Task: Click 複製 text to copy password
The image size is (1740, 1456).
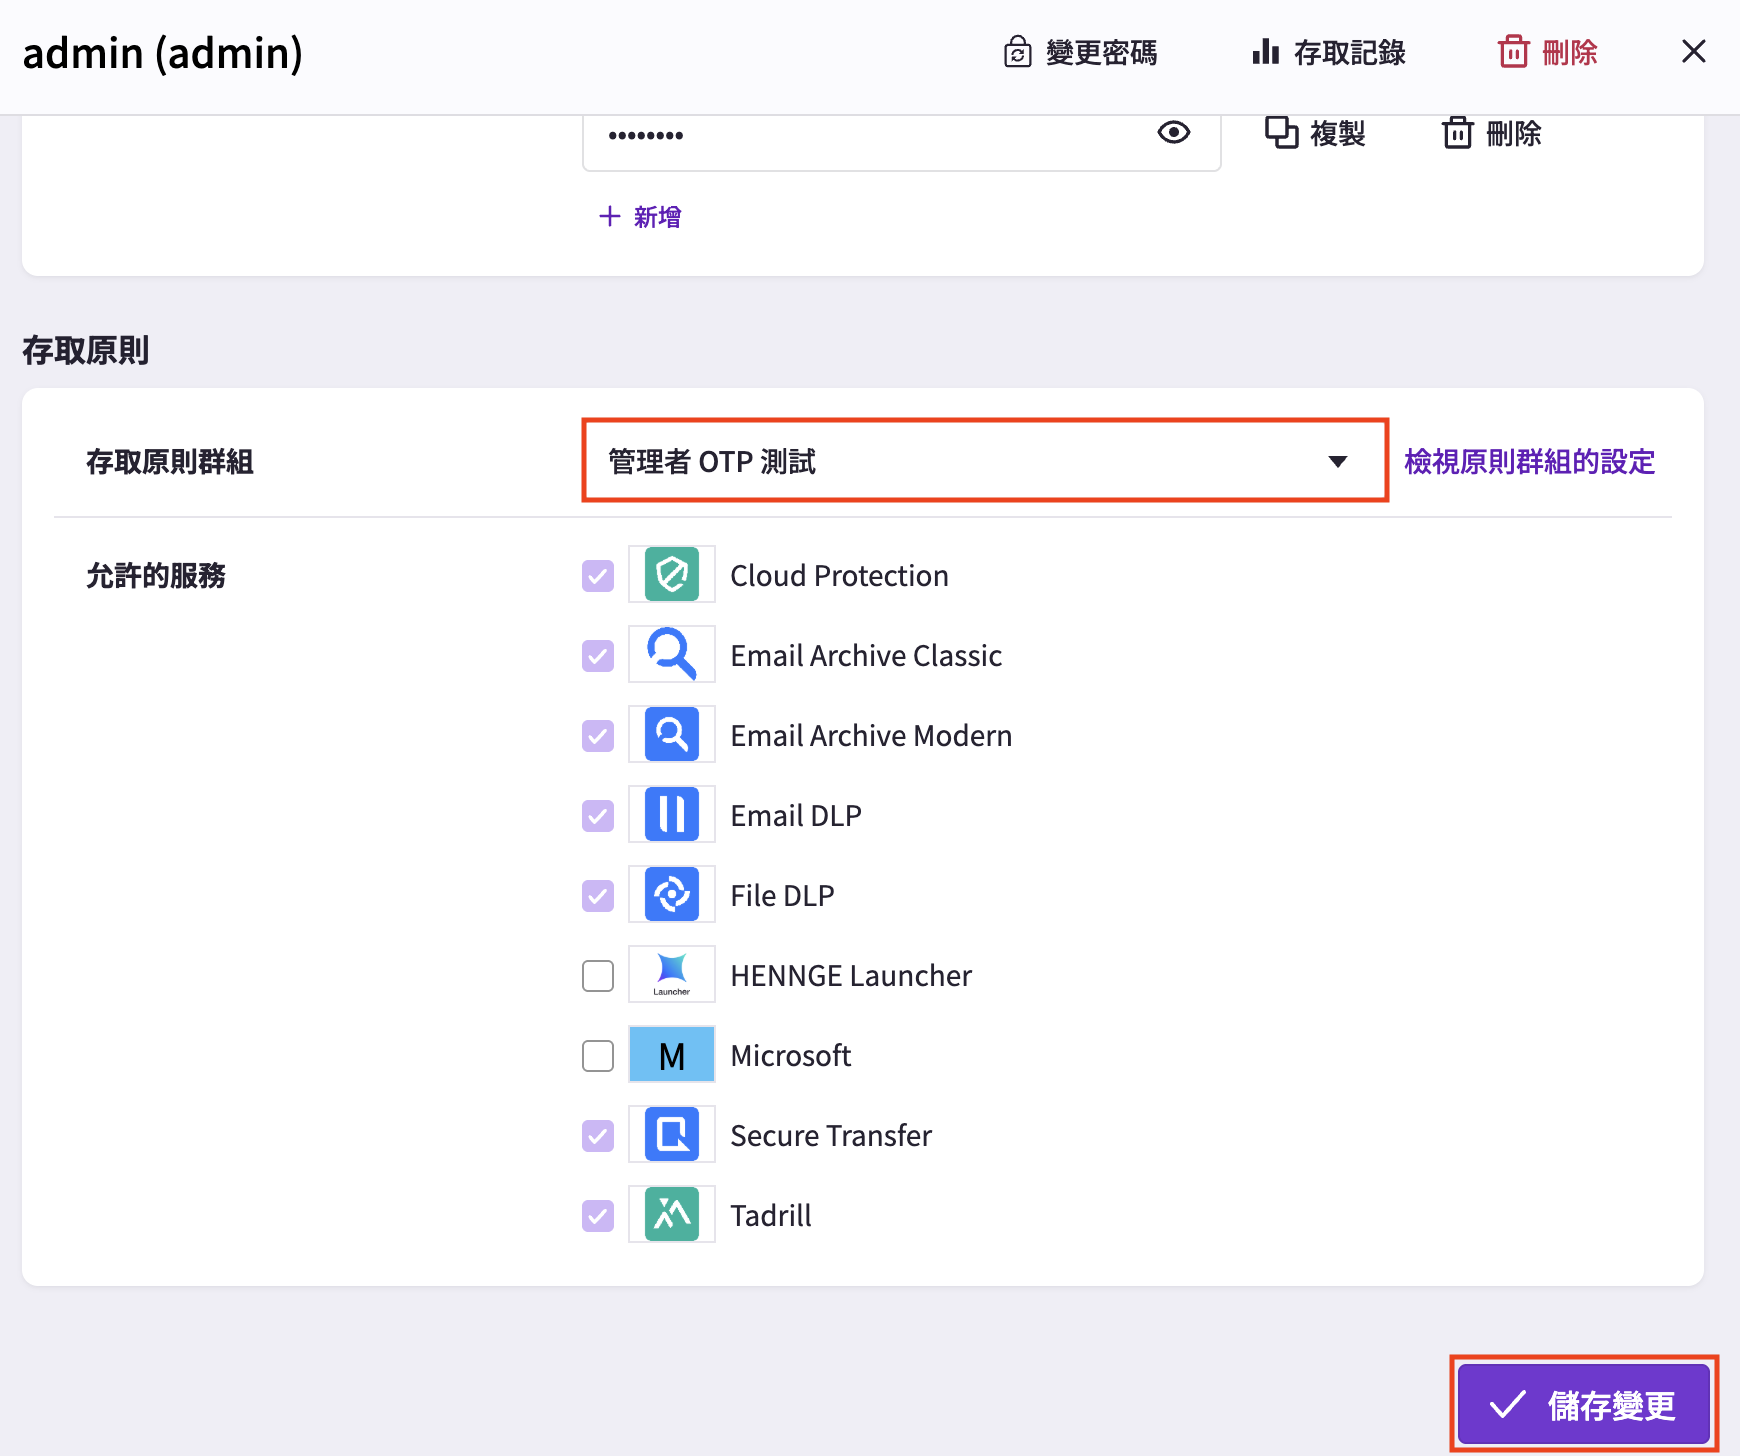Action: [x=1338, y=133]
